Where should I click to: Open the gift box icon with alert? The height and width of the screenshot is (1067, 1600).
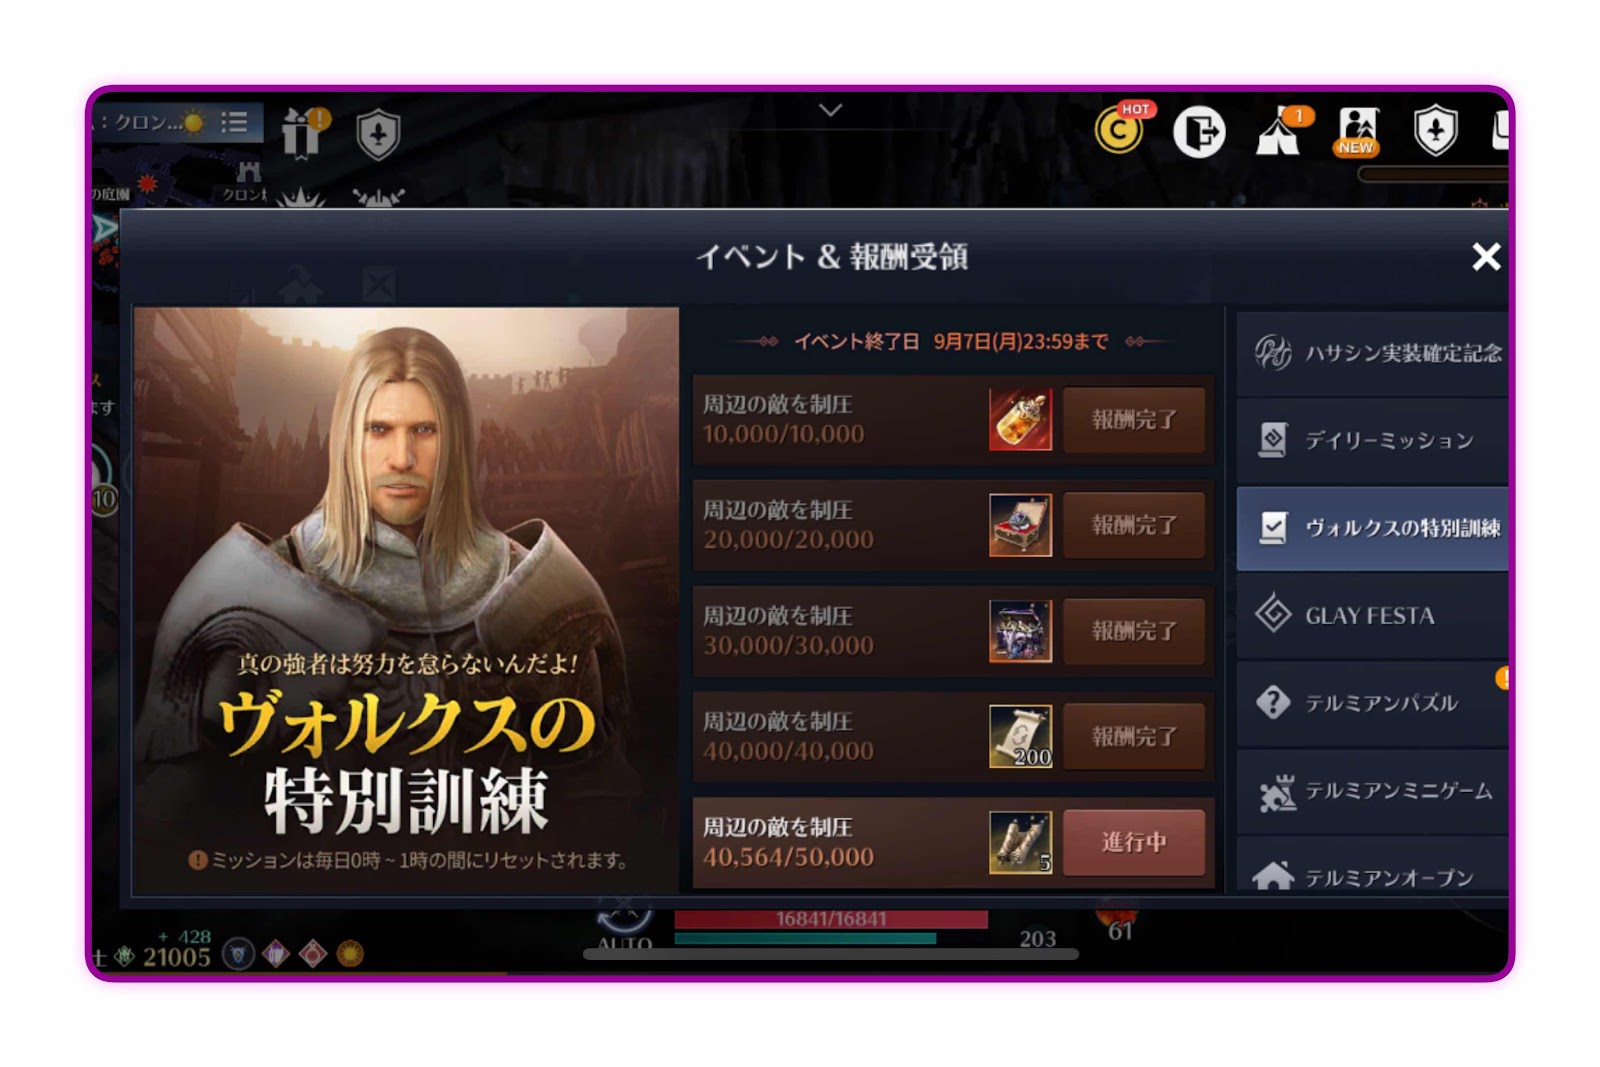coord(304,132)
